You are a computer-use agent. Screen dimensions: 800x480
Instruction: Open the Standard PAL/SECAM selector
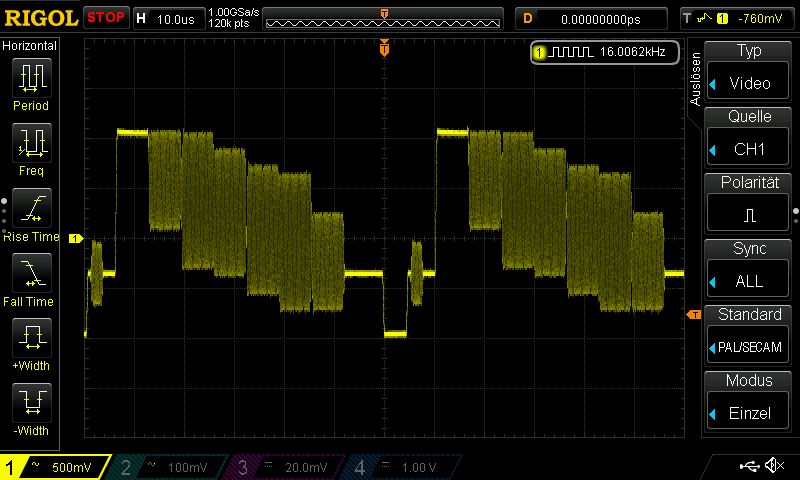(x=748, y=336)
